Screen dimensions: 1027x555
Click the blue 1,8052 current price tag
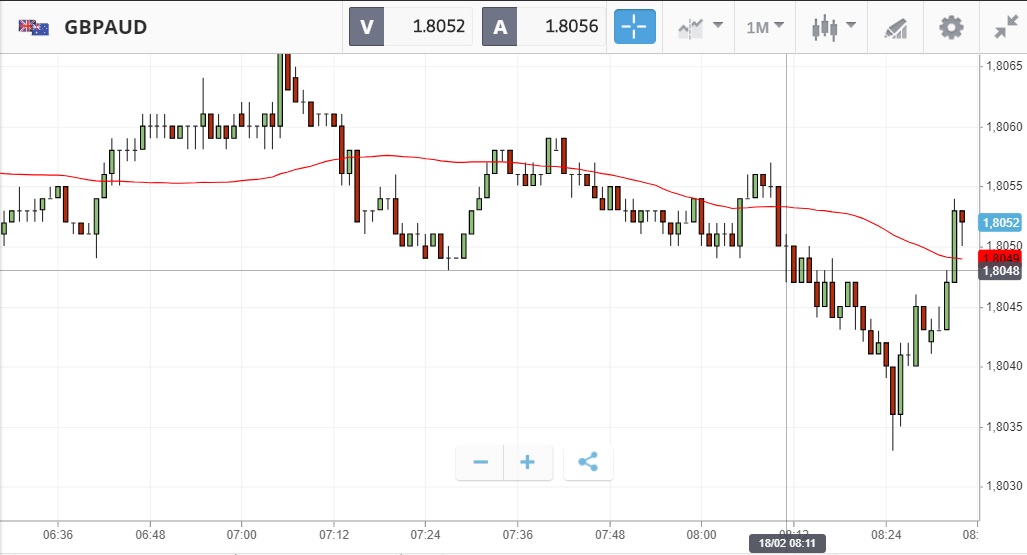point(1001,223)
